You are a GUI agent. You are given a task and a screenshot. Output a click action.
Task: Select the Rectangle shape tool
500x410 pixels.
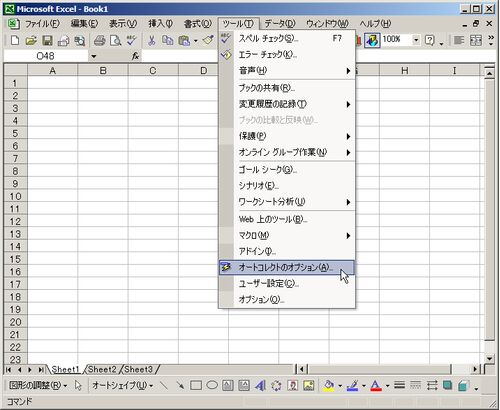(196, 386)
